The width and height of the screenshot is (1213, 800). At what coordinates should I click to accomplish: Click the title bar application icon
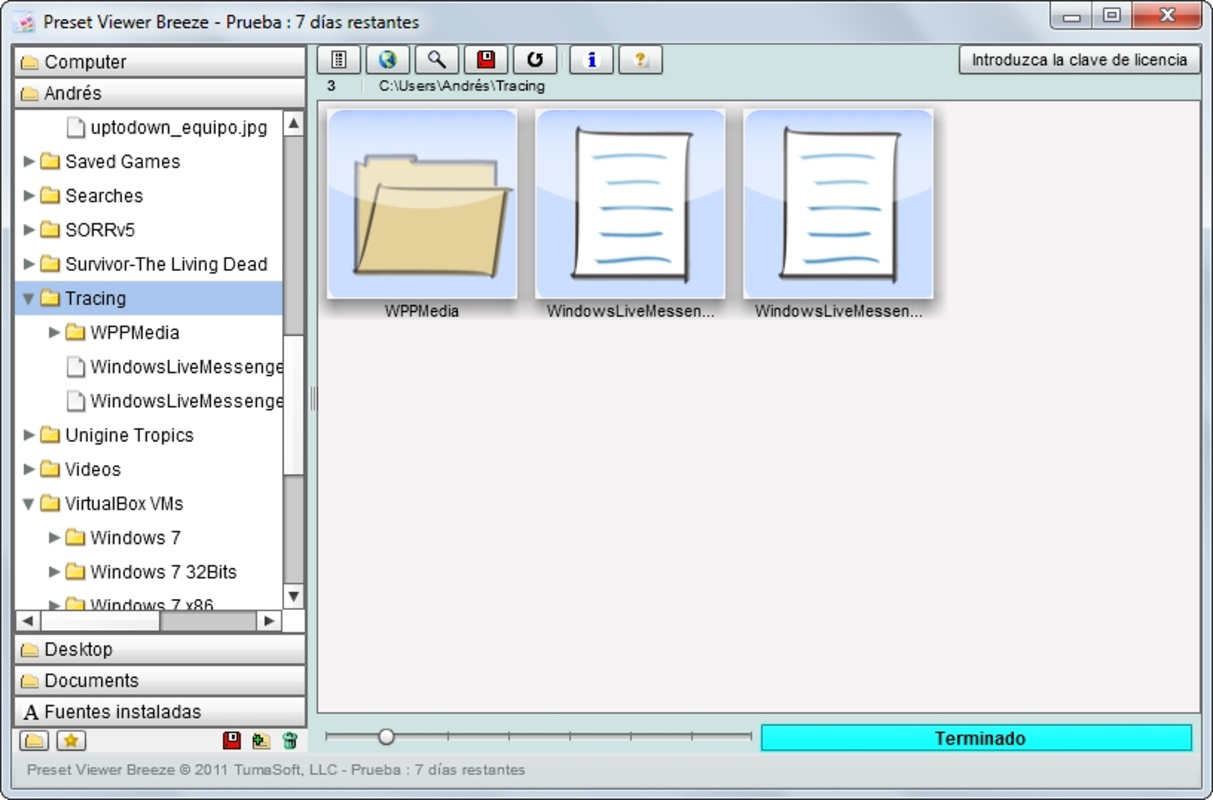point(26,22)
